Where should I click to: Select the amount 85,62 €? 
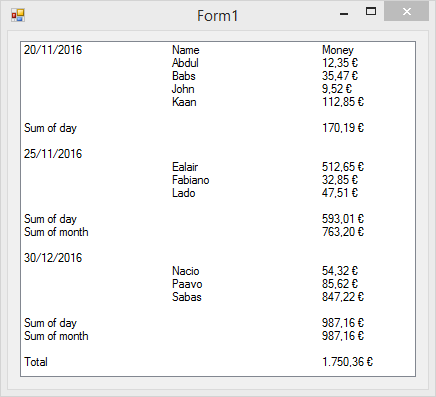tap(340, 284)
